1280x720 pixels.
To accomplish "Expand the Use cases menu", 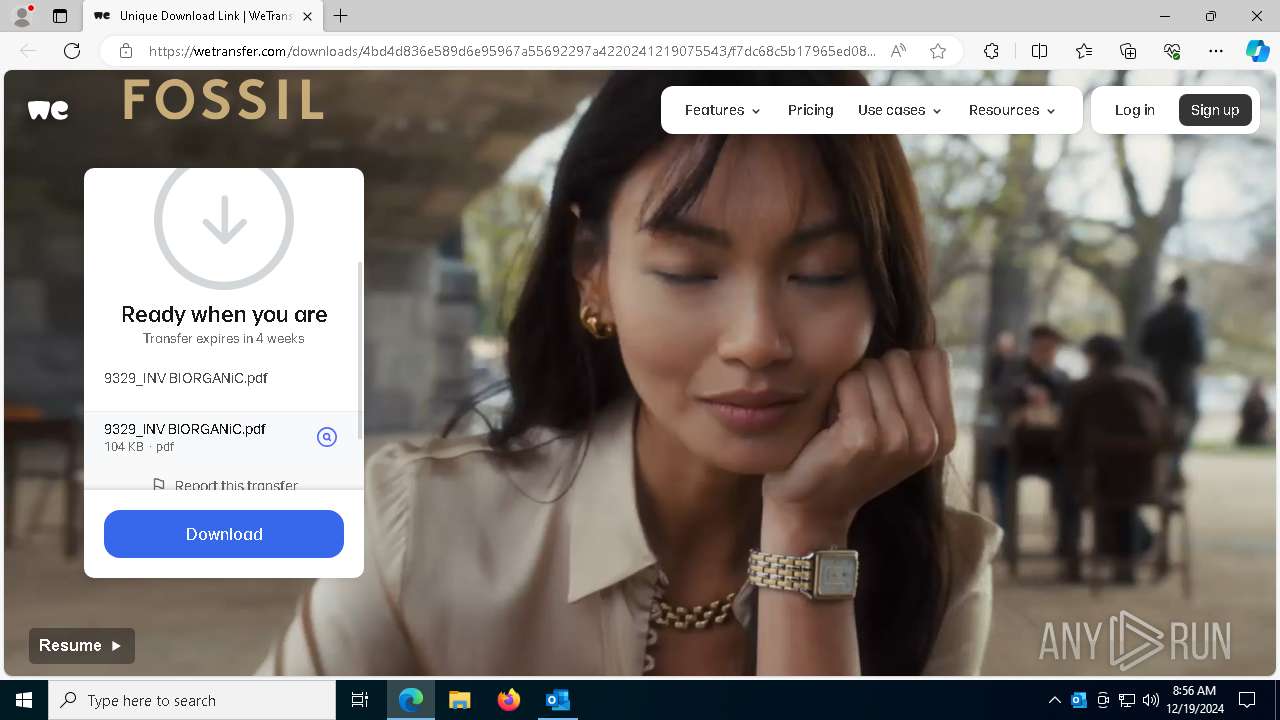I will click(x=899, y=110).
